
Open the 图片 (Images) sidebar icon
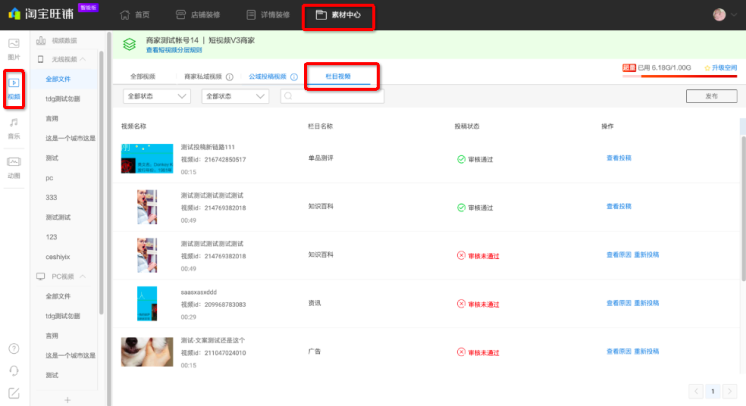[x=14, y=48]
